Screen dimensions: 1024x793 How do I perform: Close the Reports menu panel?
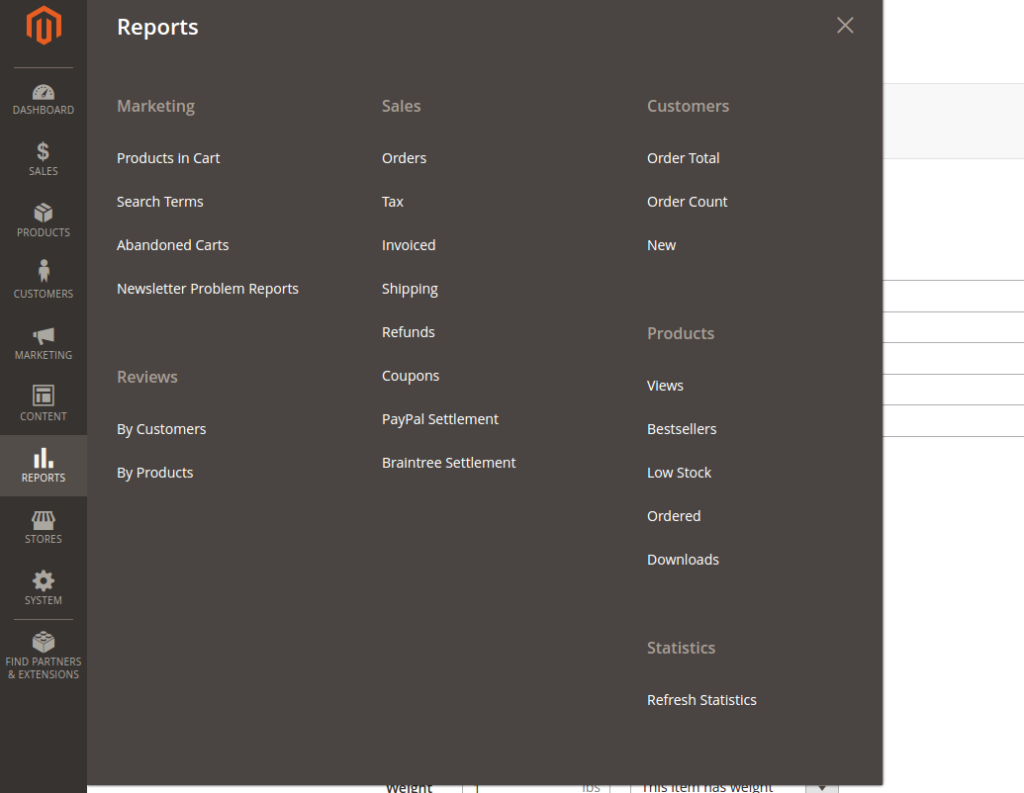coord(845,25)
